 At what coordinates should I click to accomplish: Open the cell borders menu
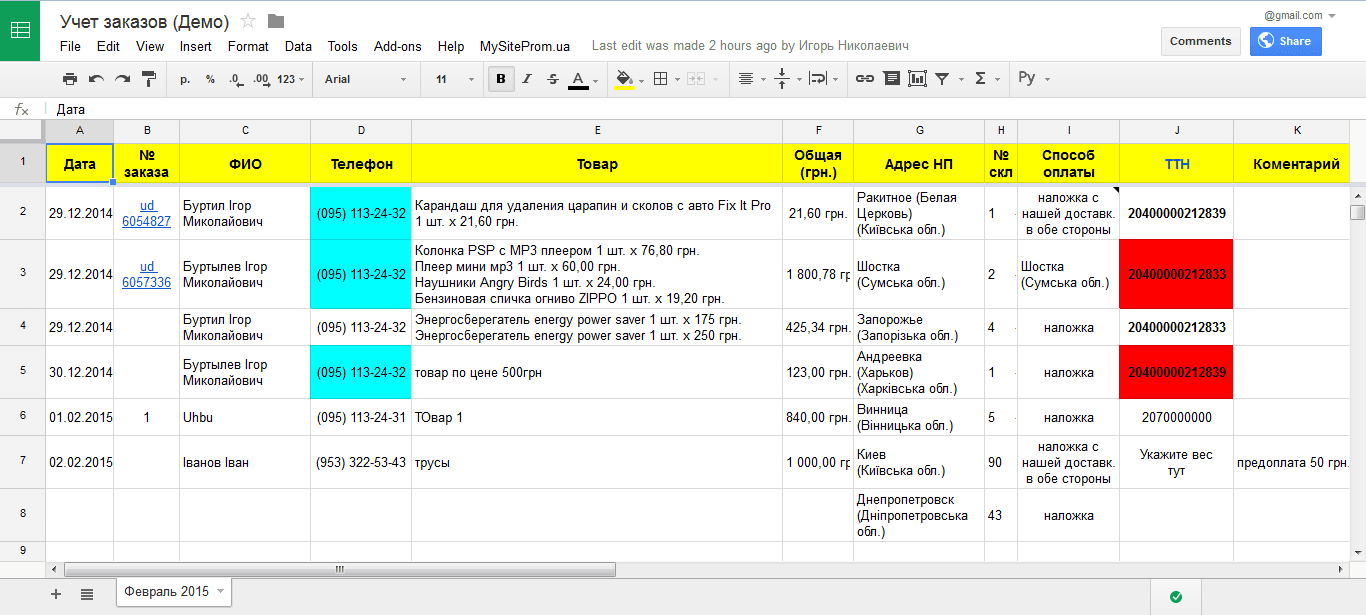click(x=666, y=79)
